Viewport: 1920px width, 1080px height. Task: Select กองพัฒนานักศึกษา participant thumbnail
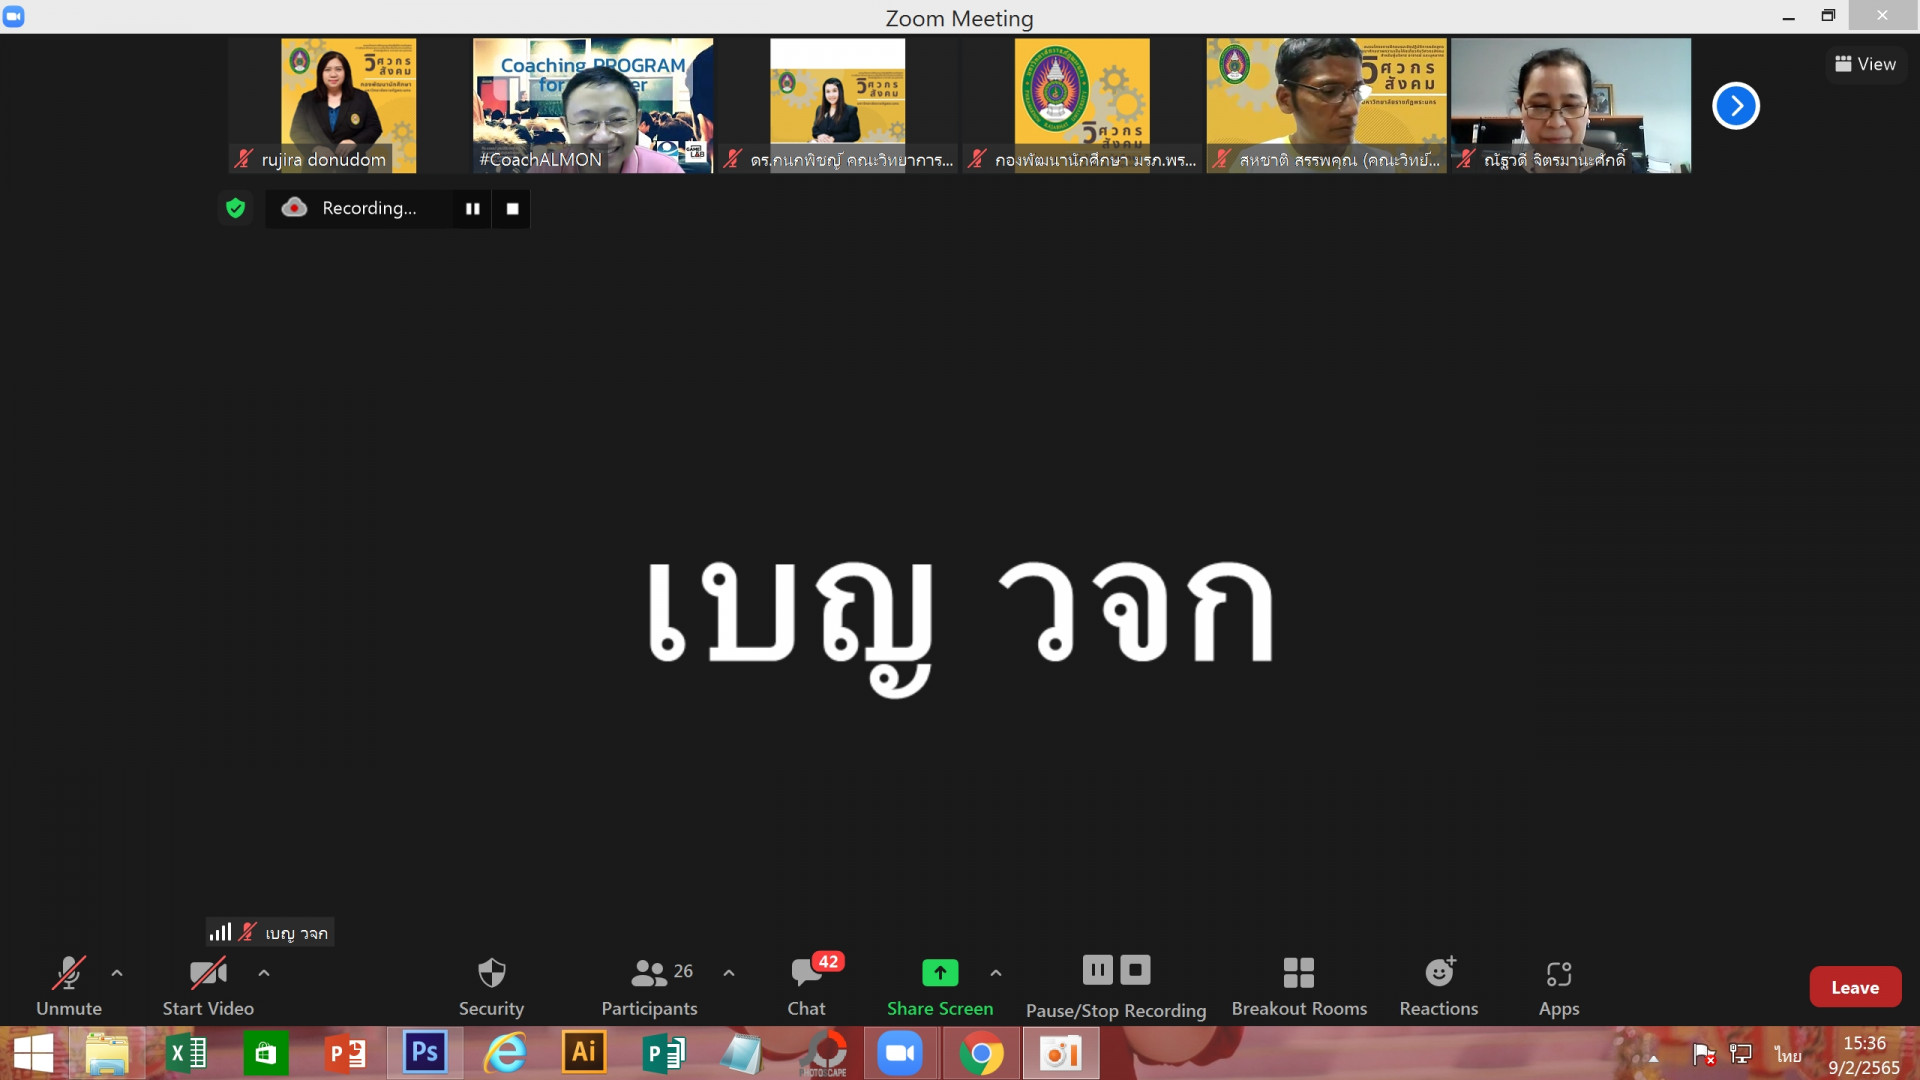(1082, 106)
